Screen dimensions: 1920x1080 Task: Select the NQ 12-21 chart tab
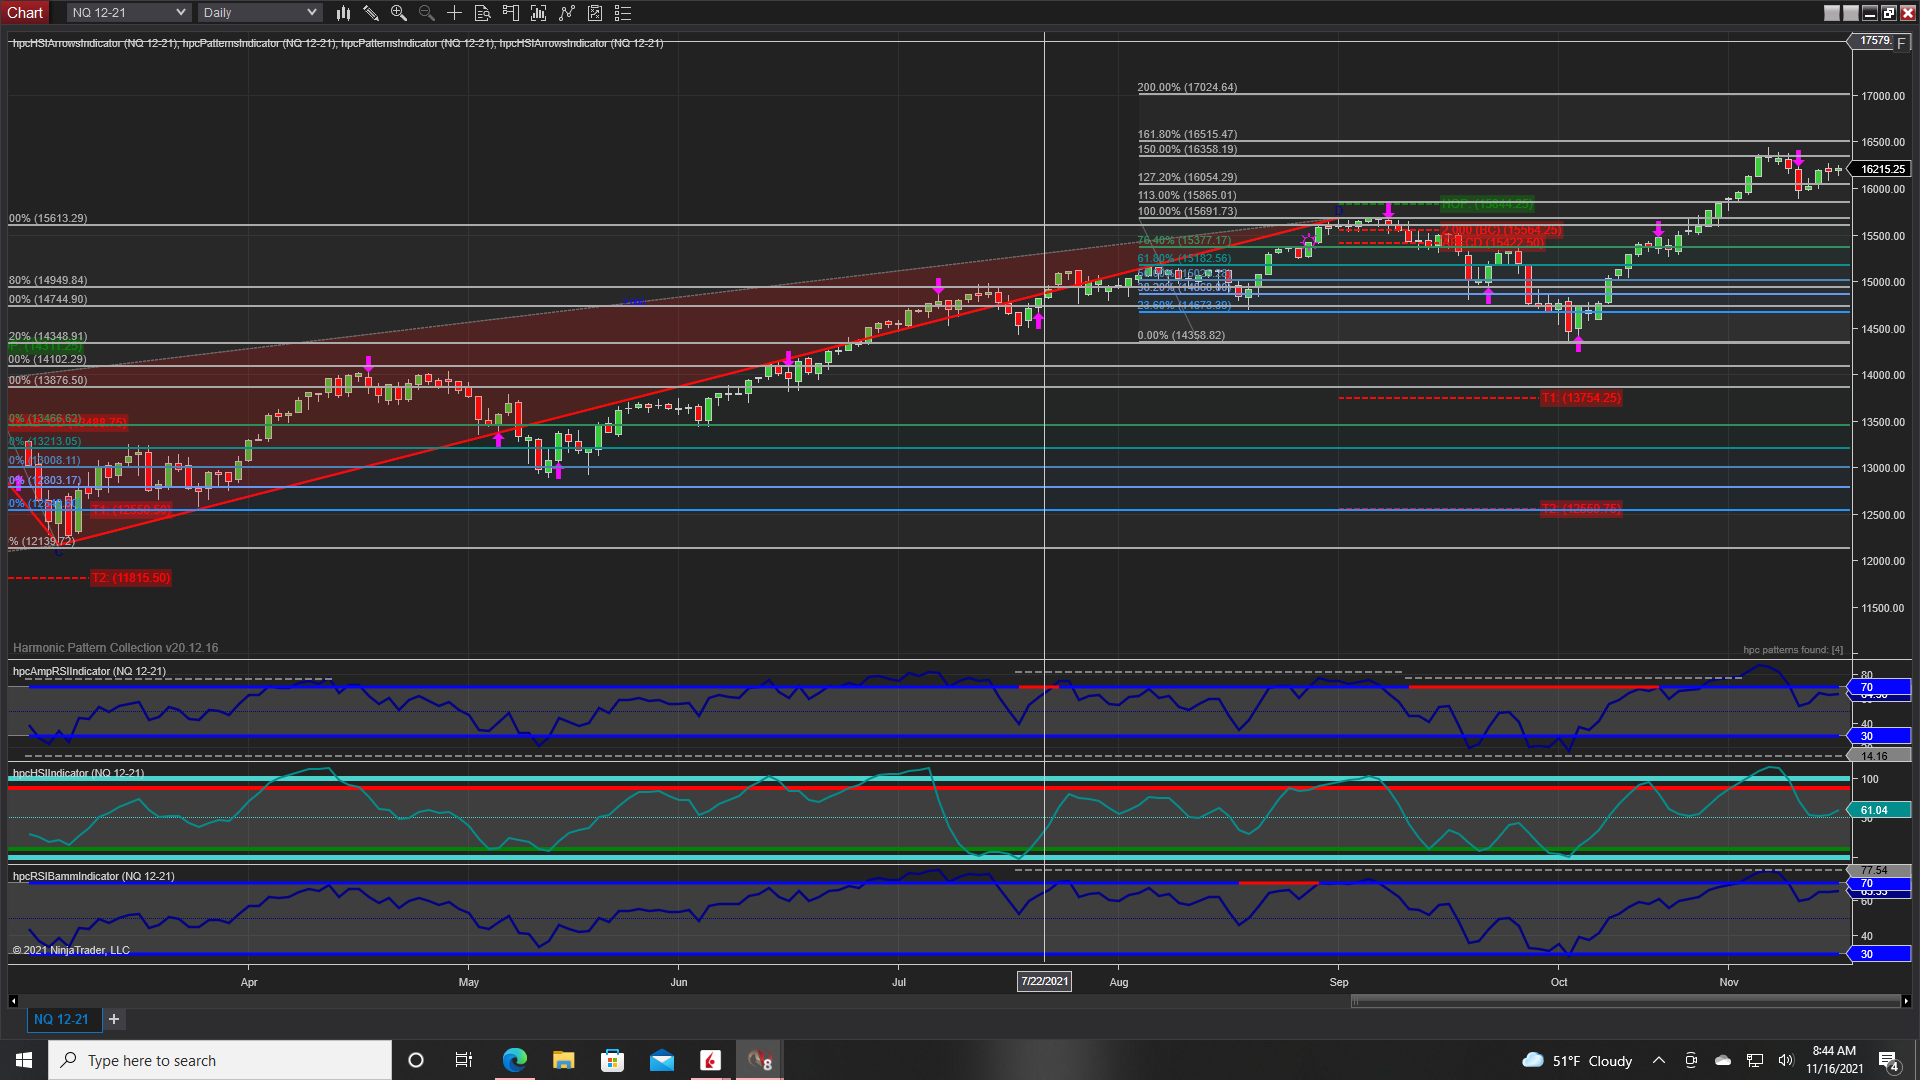(x=61, y=1019)
